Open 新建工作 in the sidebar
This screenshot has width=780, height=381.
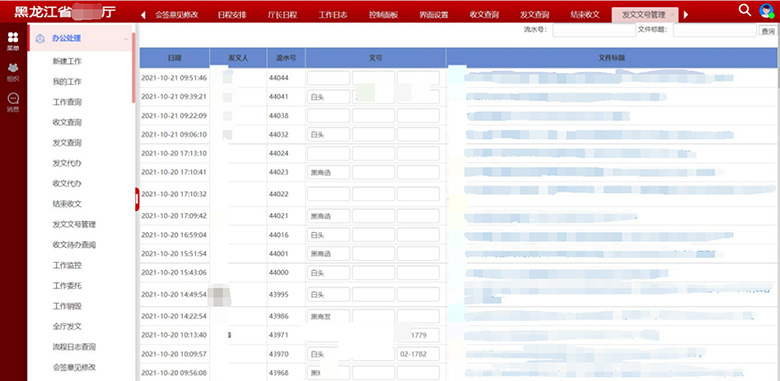(67, 61)
